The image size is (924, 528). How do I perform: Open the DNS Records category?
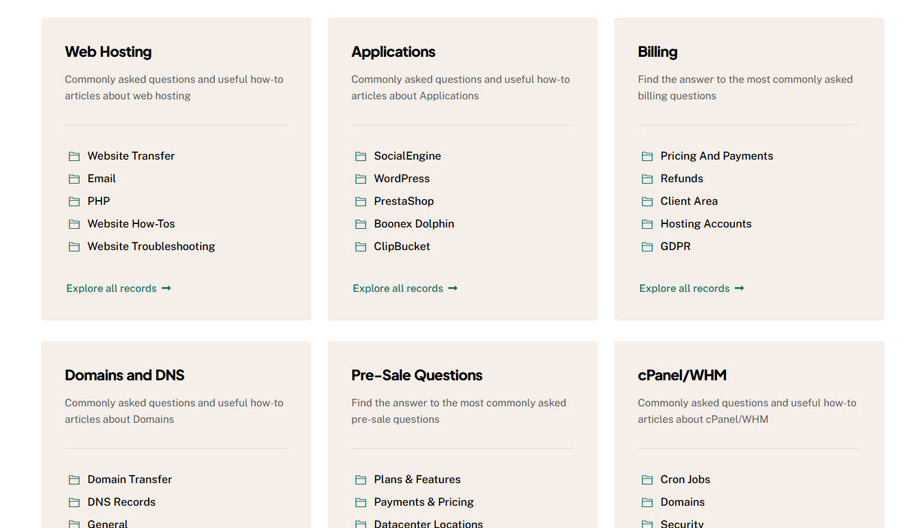pyautogui.click(x=121, y=502)
